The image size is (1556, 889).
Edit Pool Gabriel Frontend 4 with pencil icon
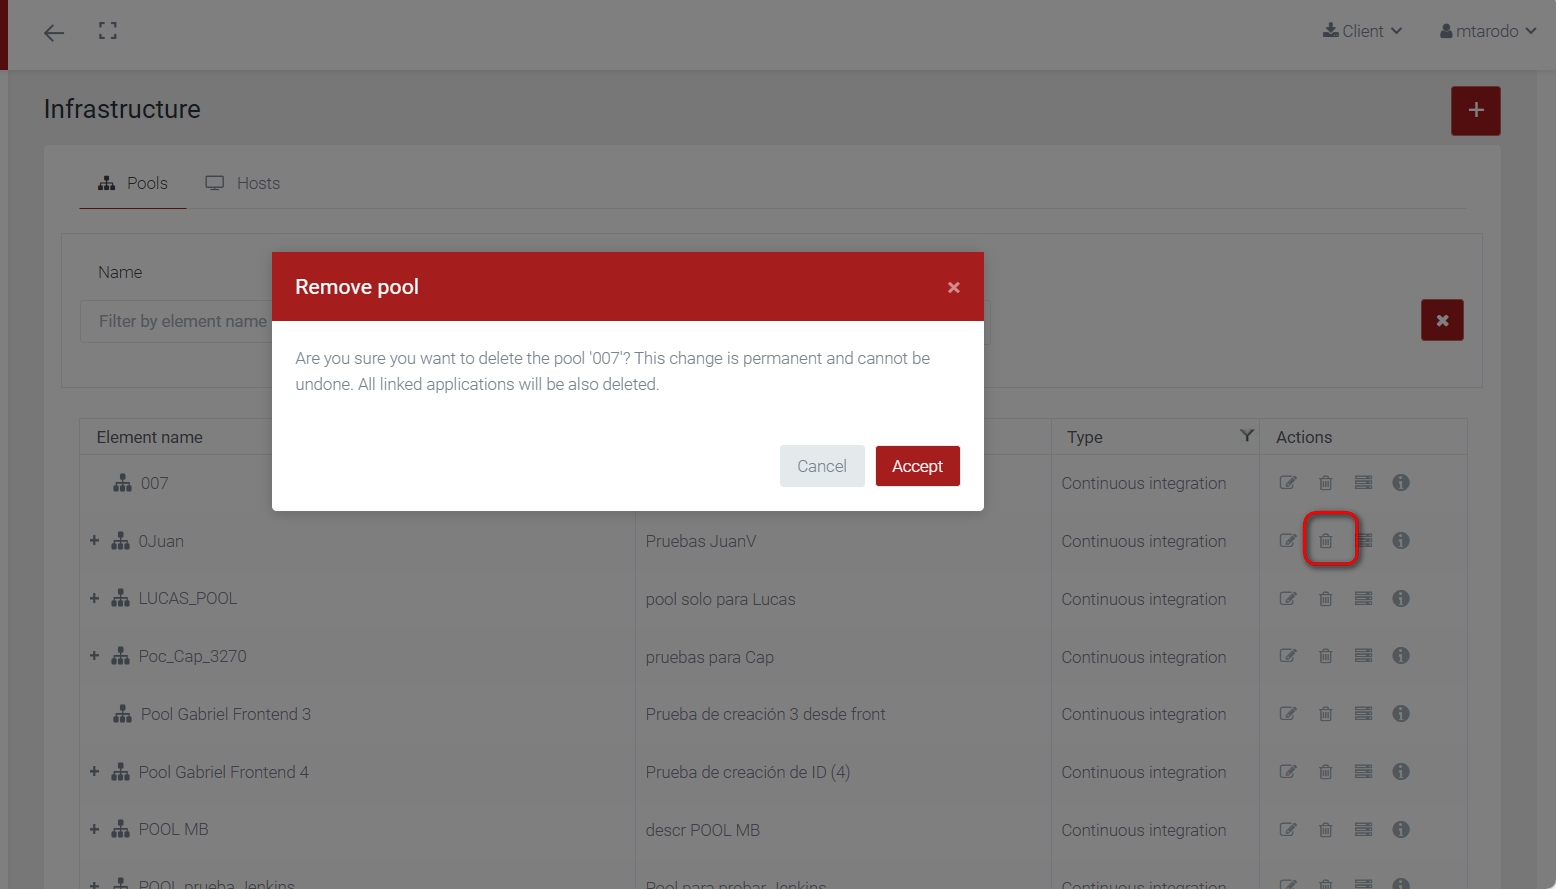1288,772
